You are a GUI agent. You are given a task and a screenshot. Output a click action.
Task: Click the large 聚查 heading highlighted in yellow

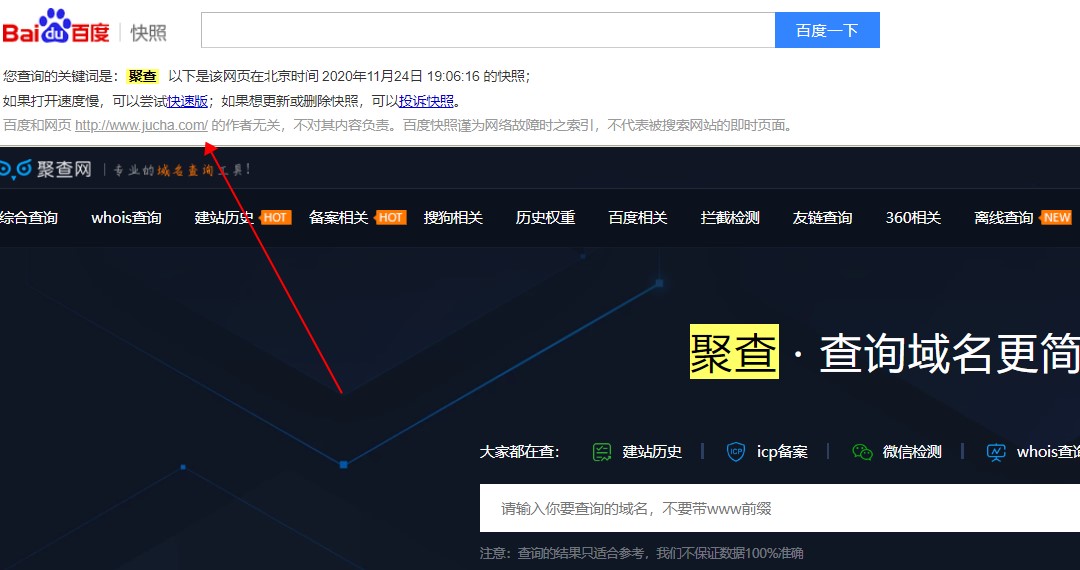point(734,352)
